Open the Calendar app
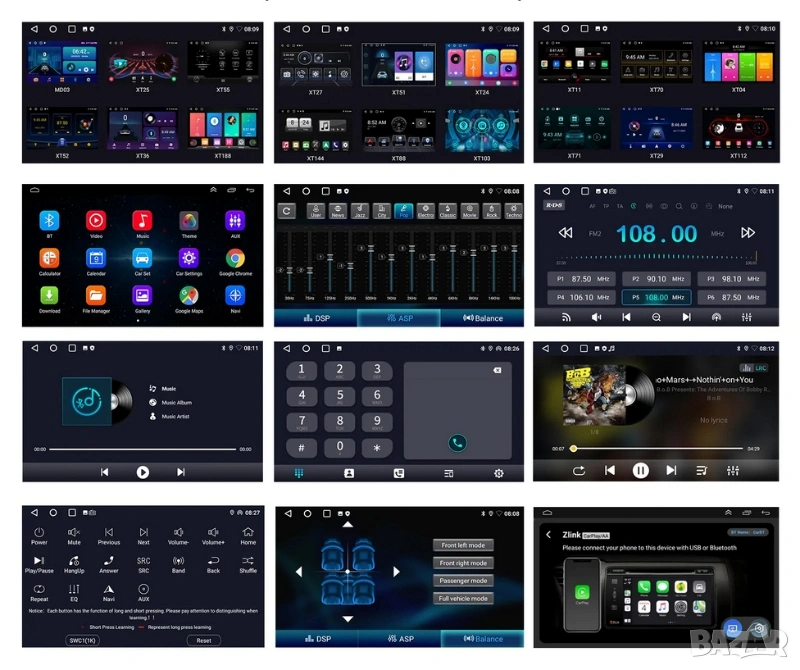The height and width of the screenshot is (670, 800). 96,258
